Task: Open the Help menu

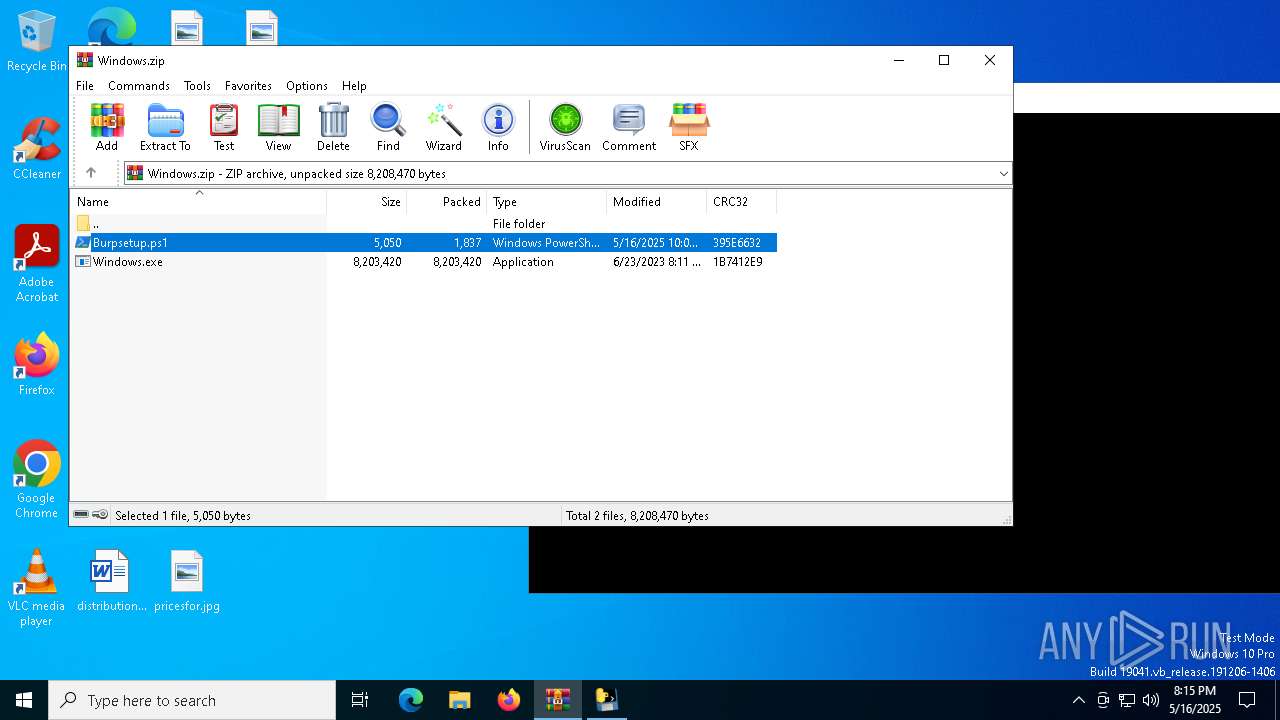Action: (354, 86)
